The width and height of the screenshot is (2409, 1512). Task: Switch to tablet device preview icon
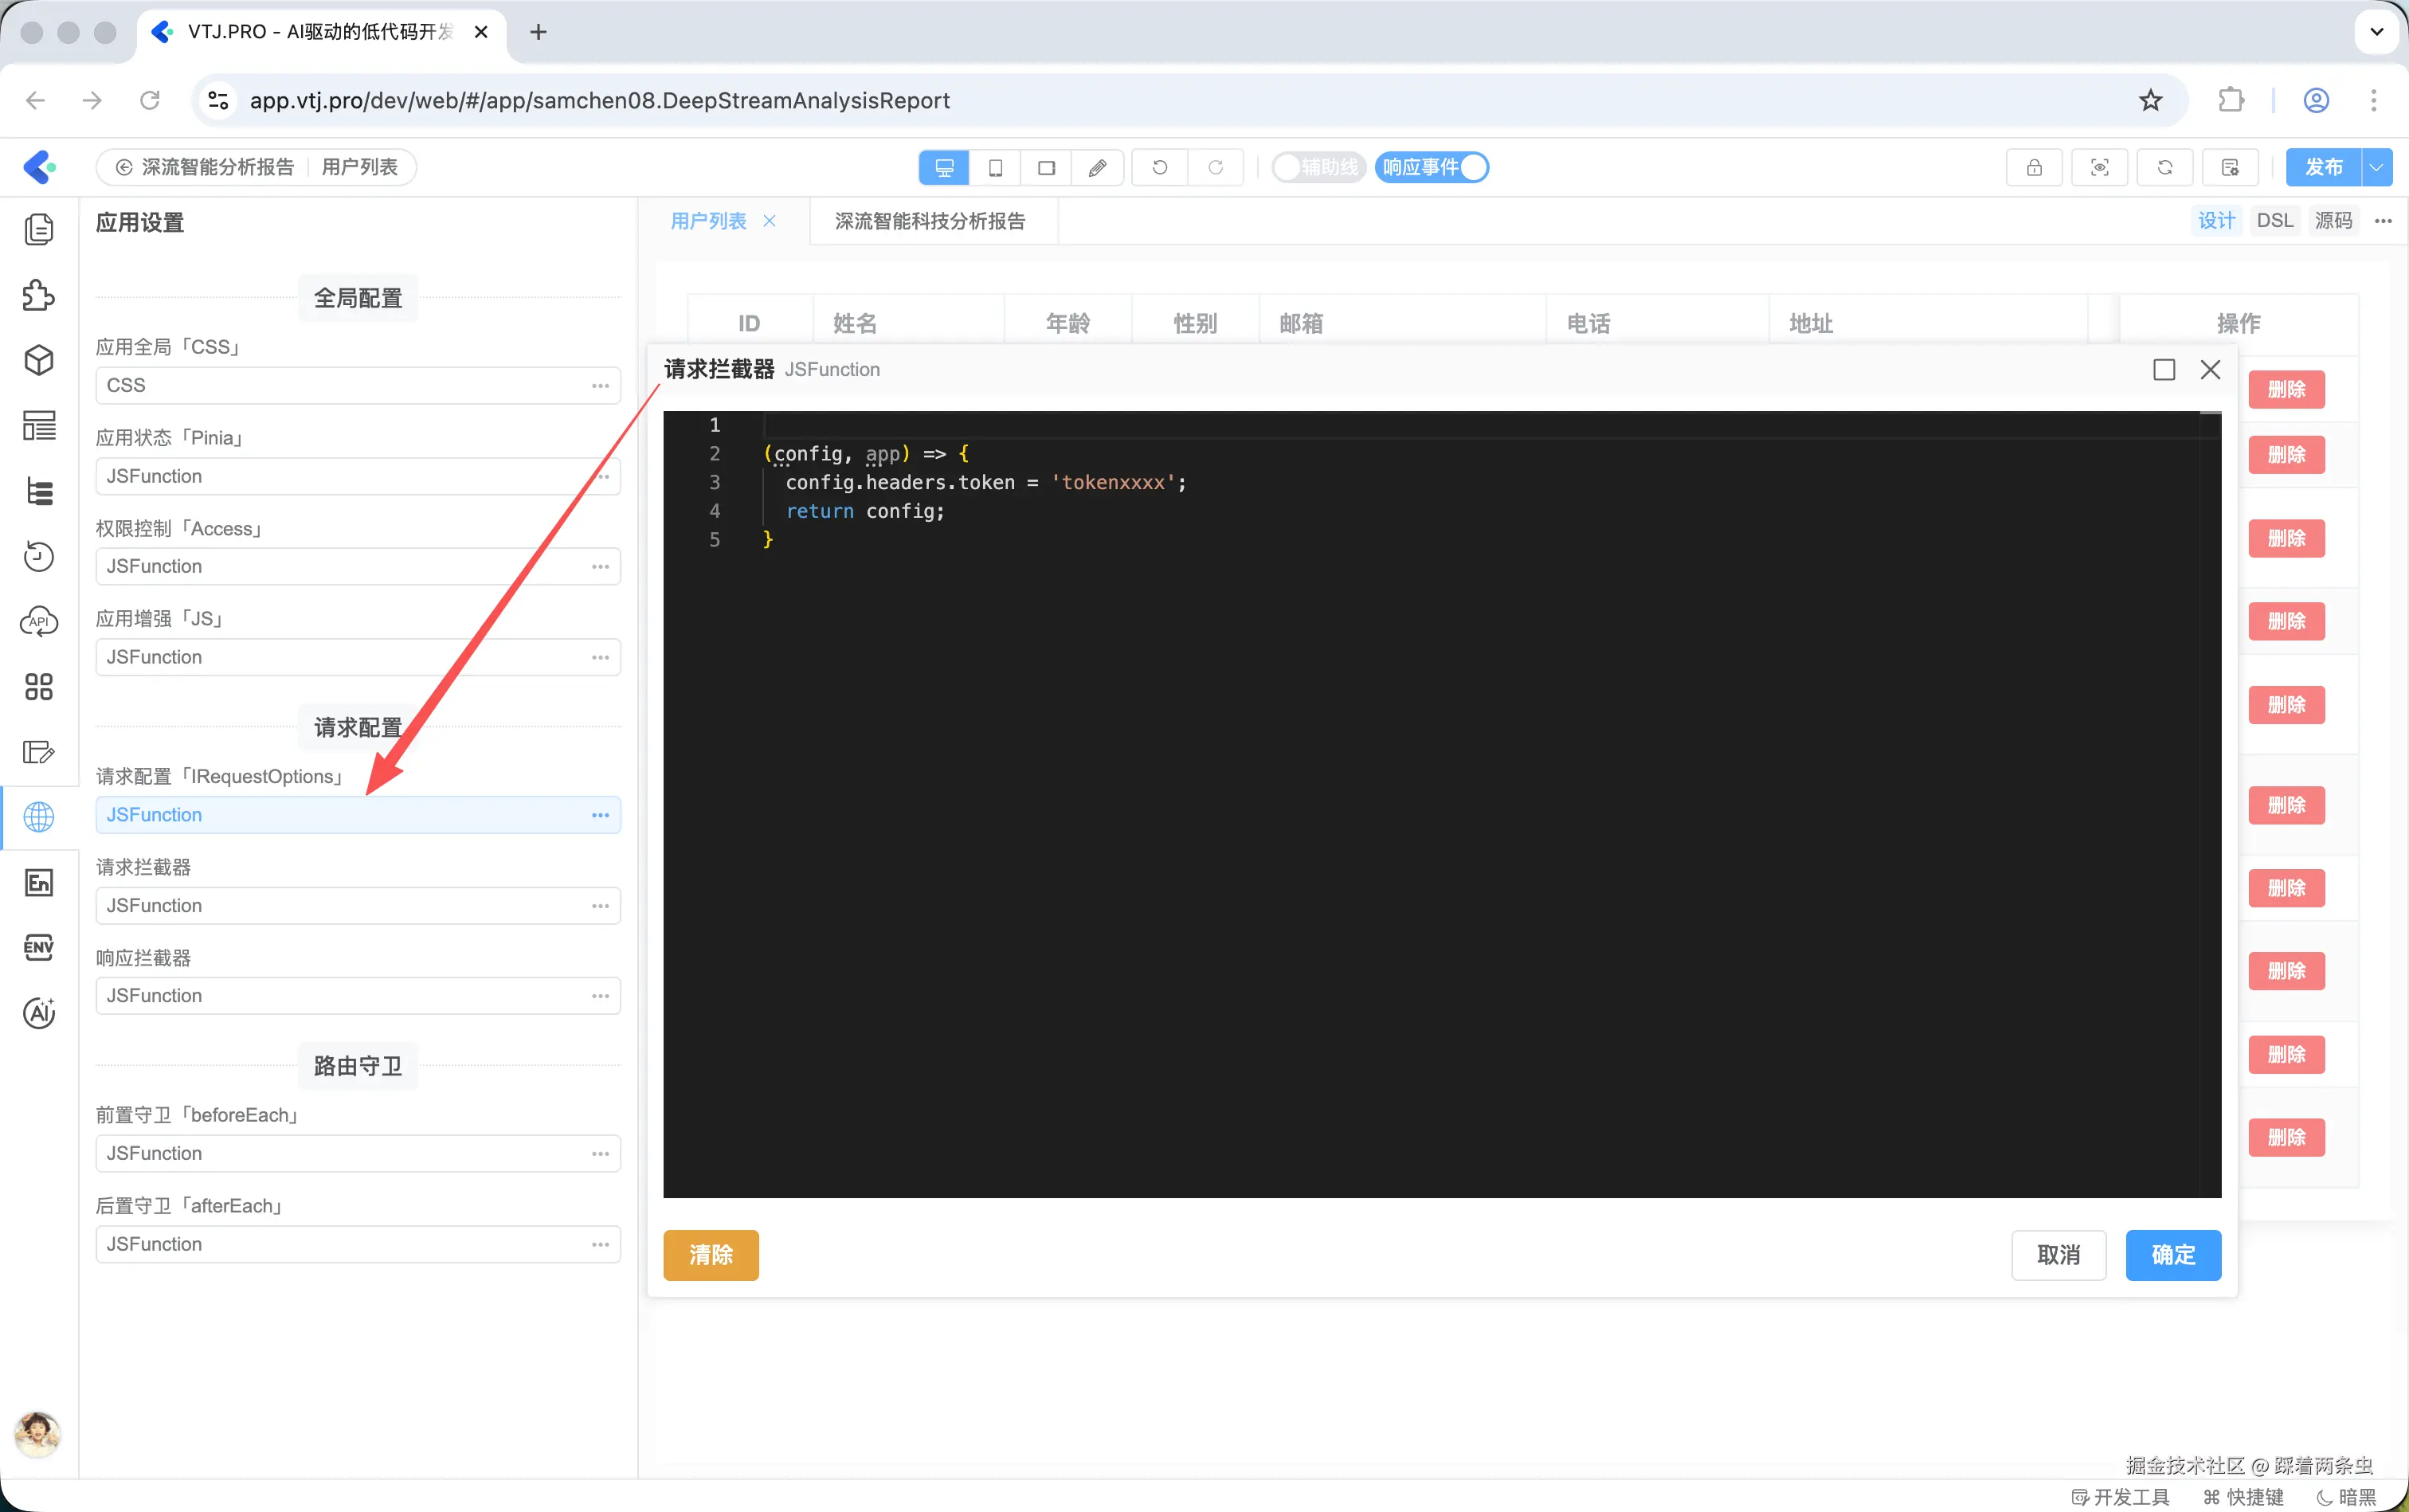pyautogui.click(x=995, y=167)
